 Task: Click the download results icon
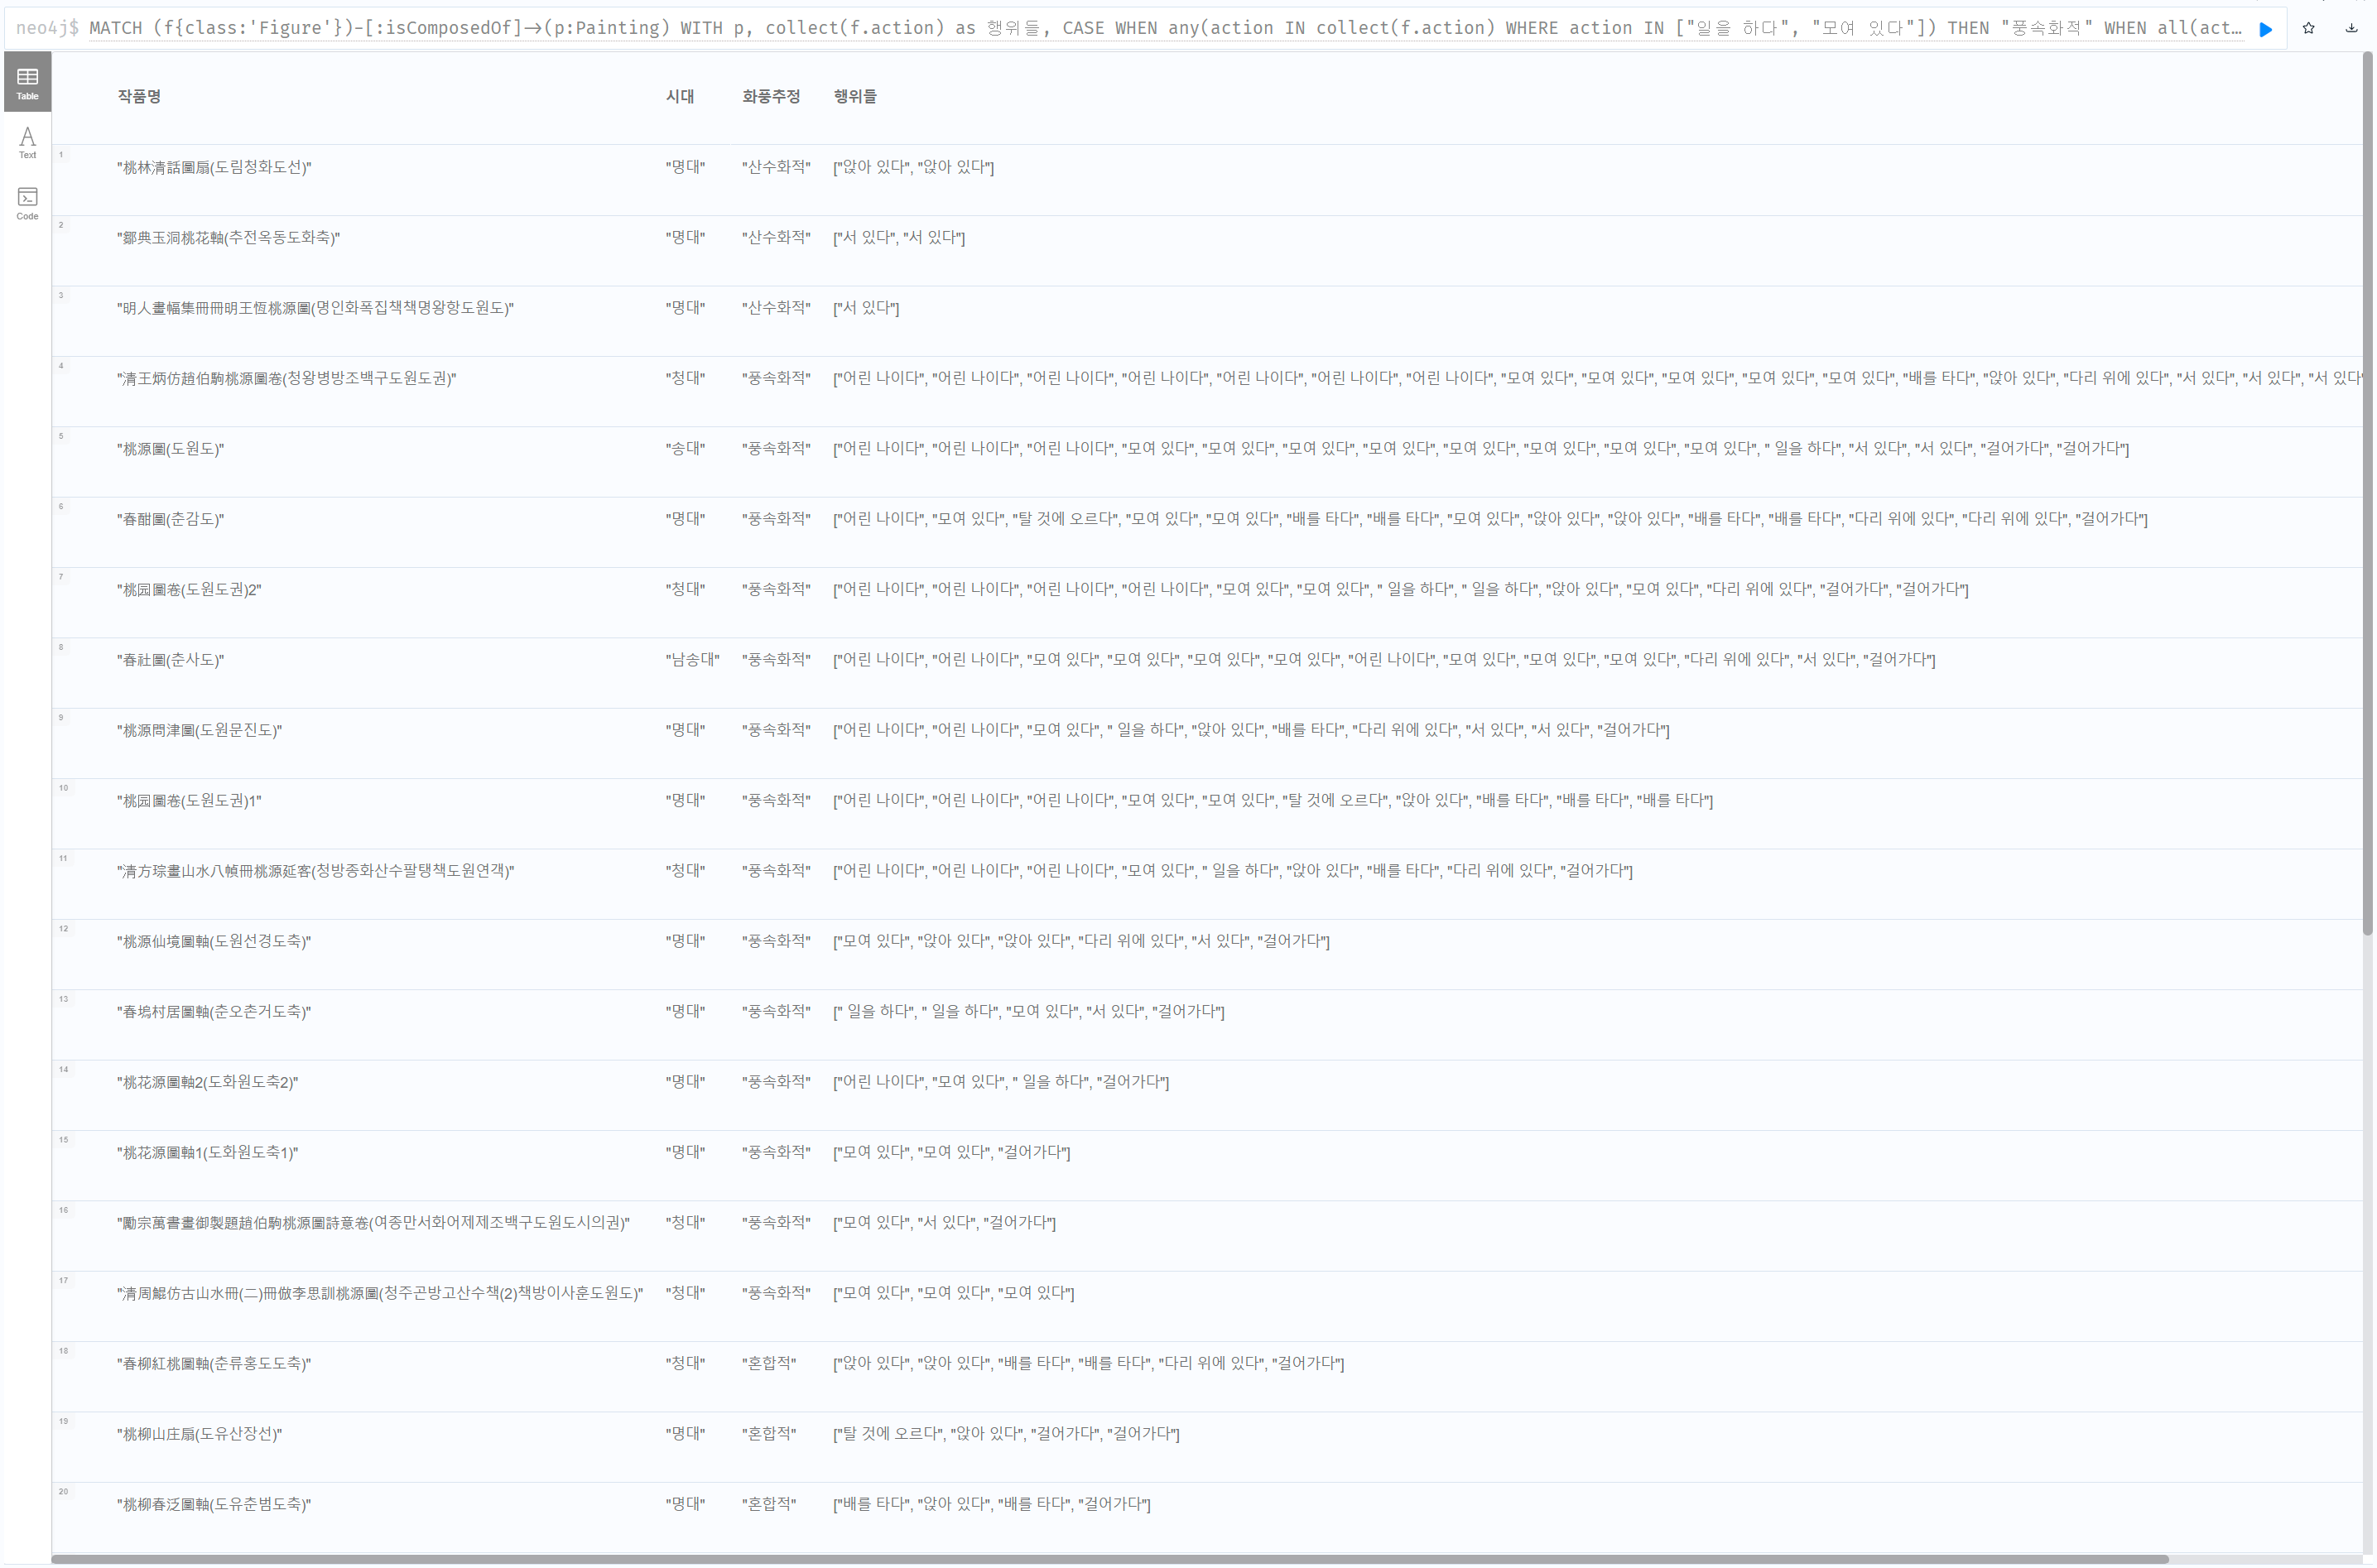tap(2351, 28)
